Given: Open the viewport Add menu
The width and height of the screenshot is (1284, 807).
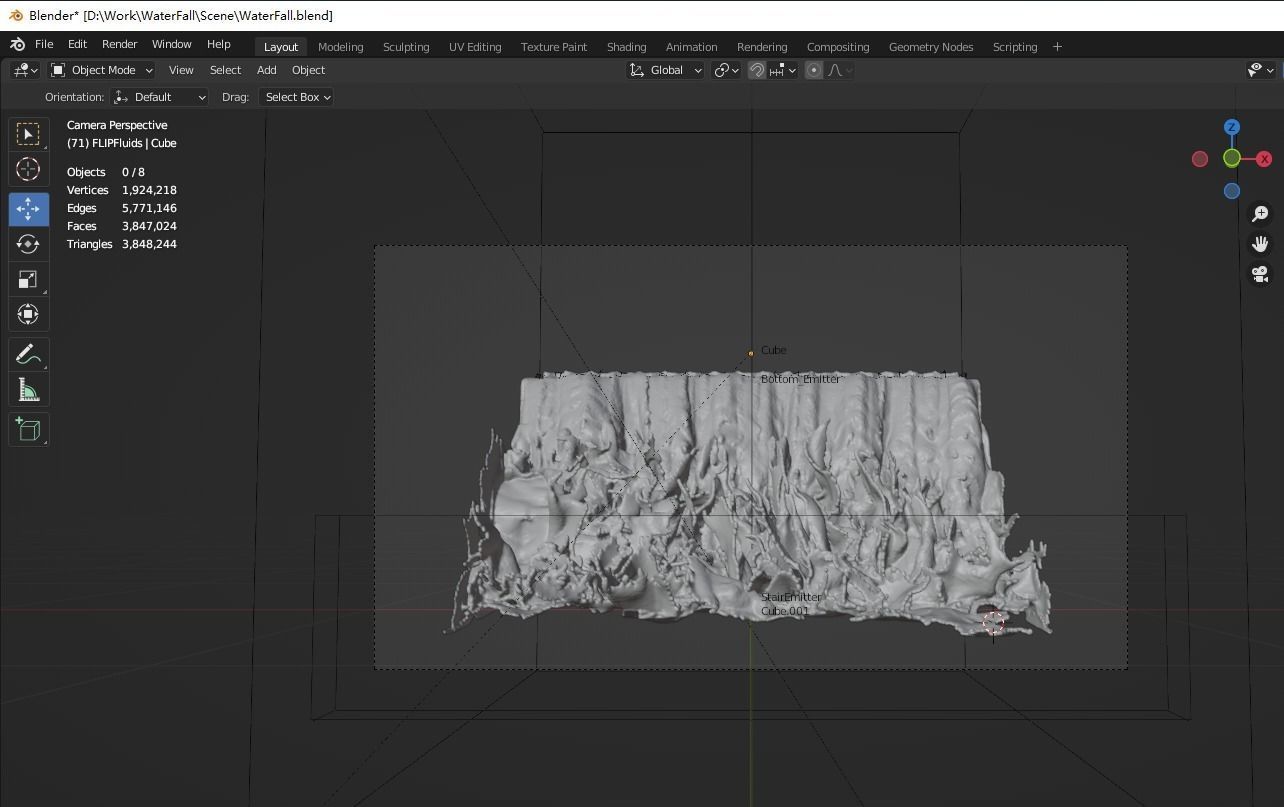Looking at the screenshot, I should [x=266, y=70].
